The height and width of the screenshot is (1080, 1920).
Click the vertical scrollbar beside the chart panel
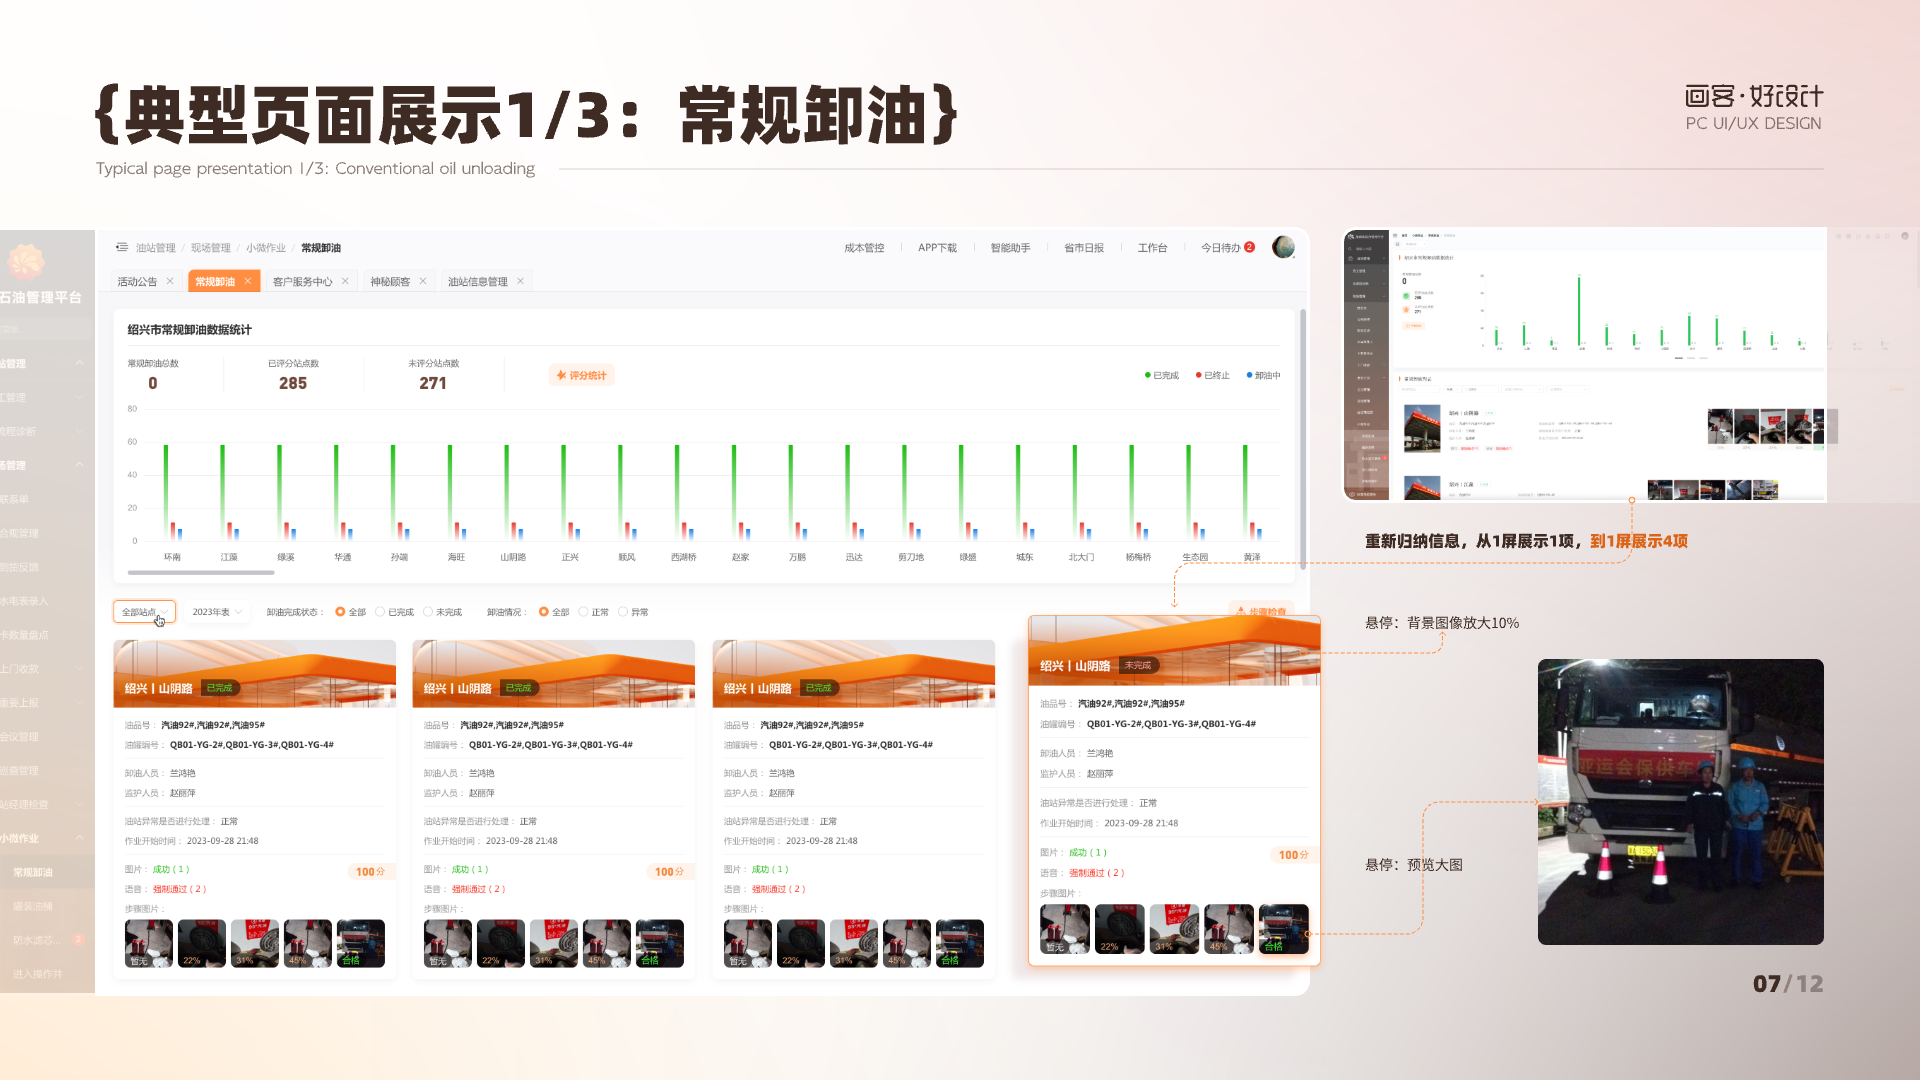(x=1303, y=440)
